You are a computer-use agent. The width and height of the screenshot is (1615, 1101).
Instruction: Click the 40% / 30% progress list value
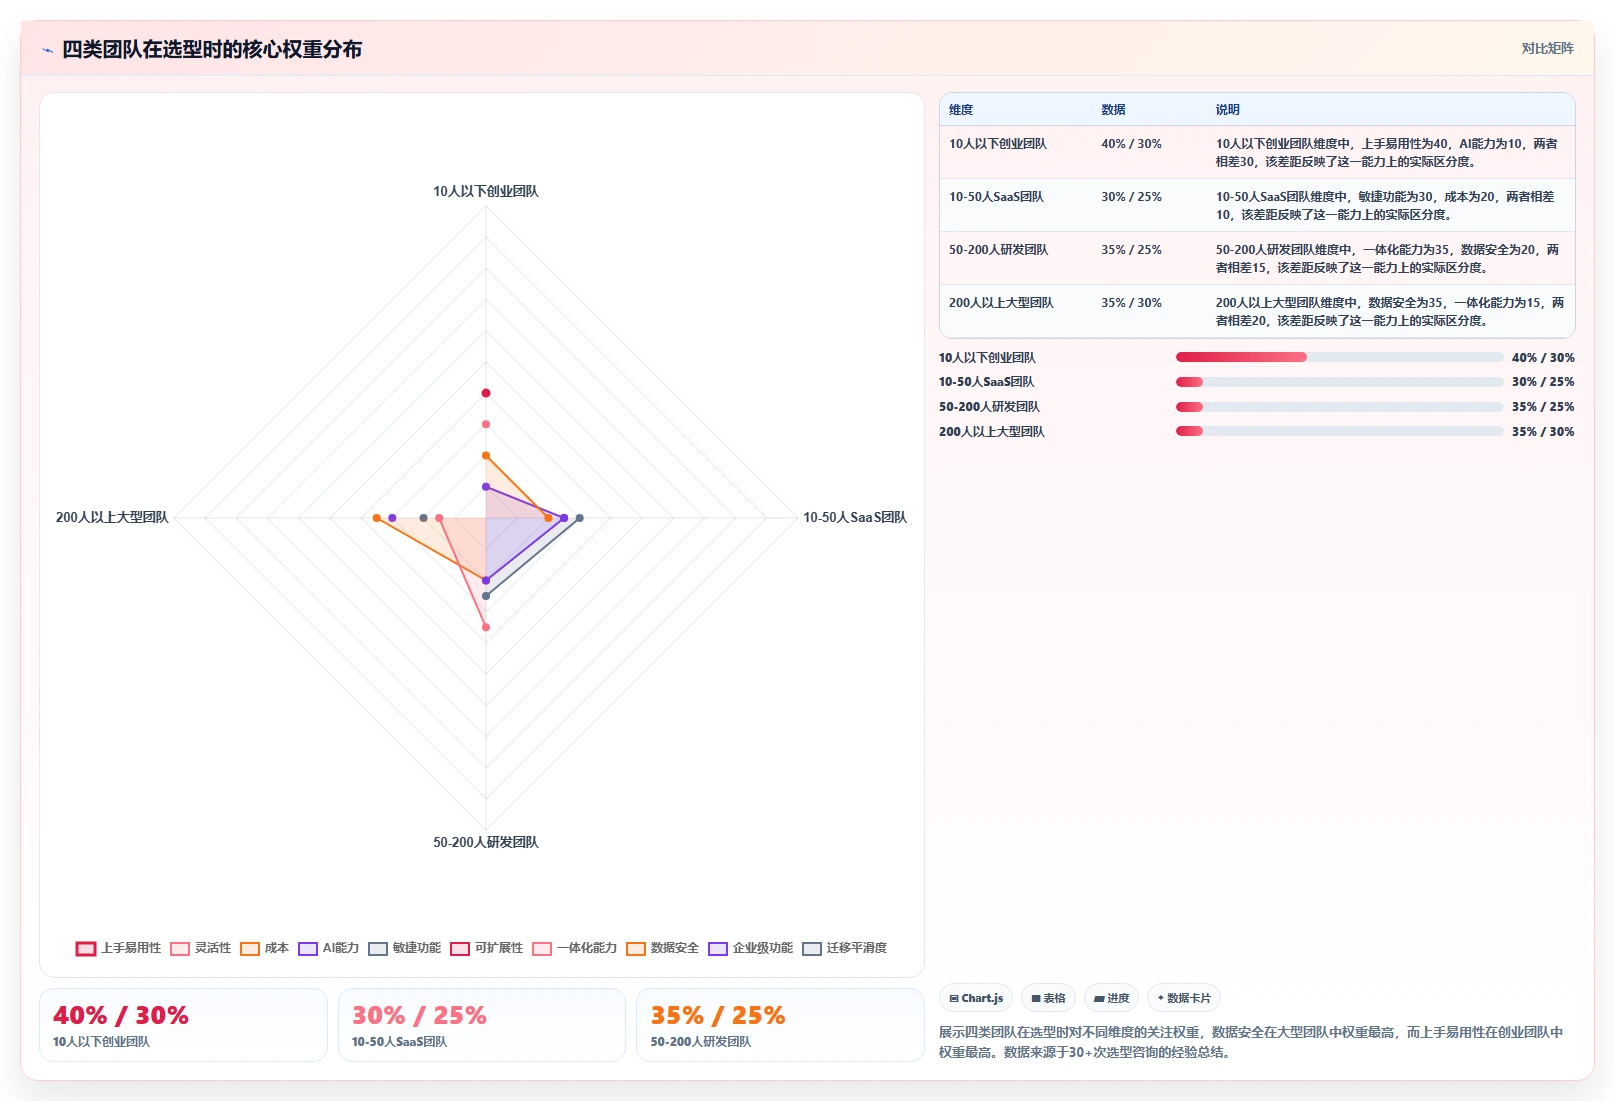pos(1543,358)
